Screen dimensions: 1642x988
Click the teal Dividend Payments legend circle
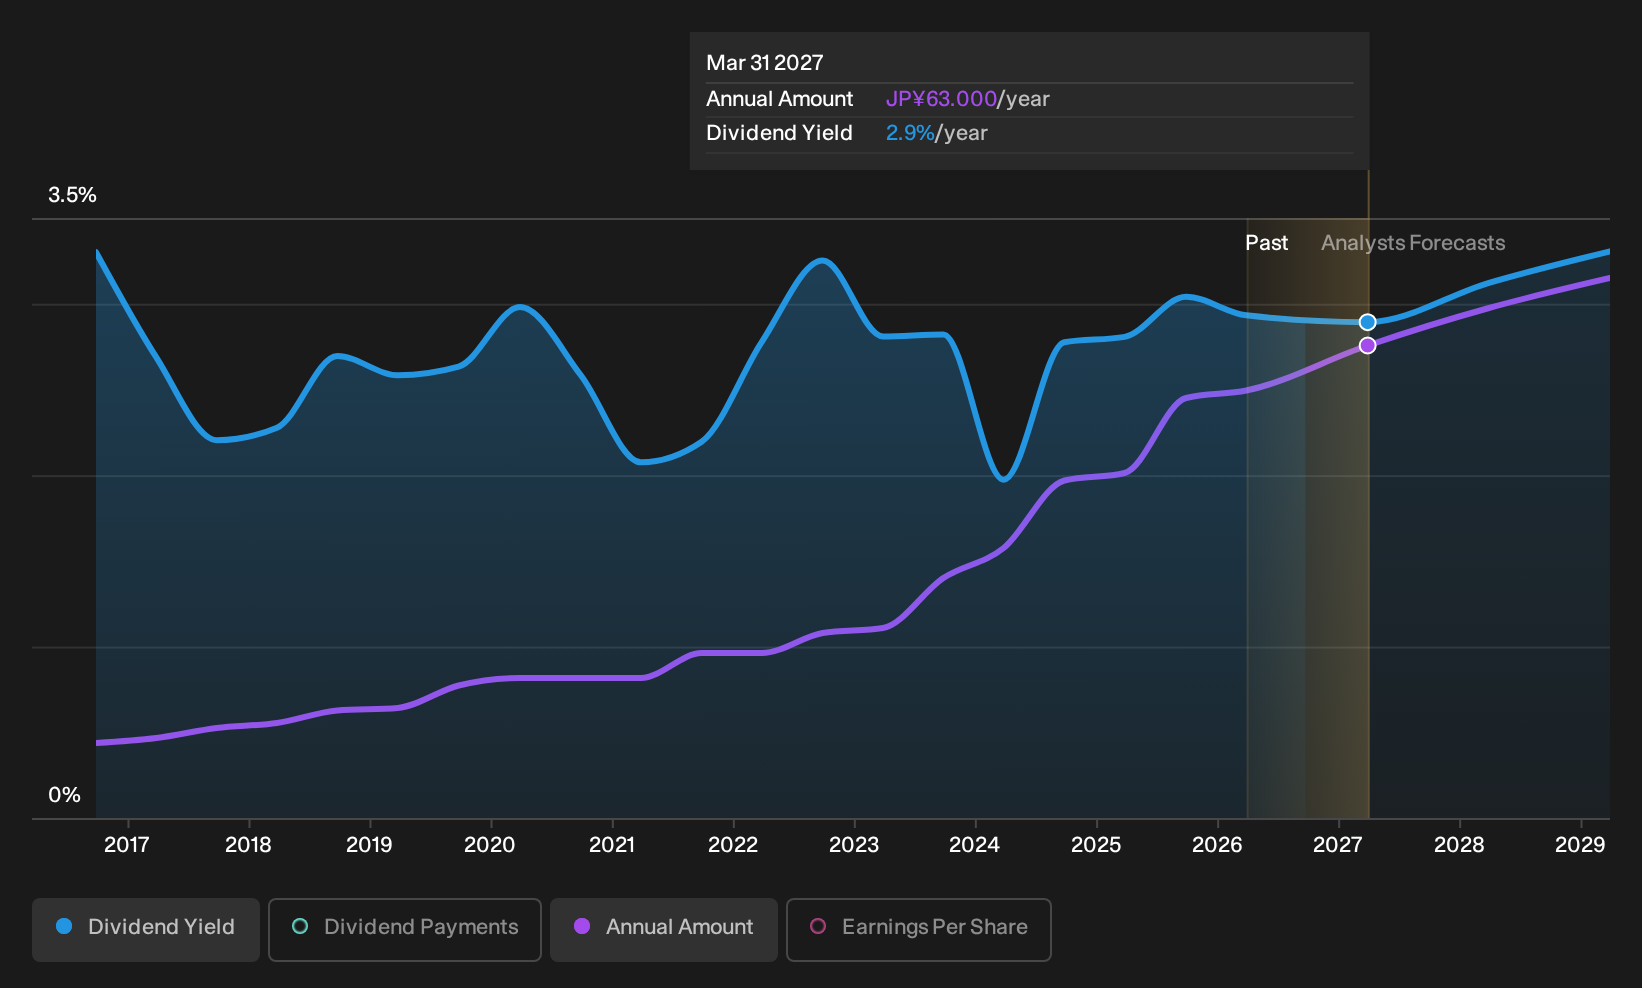[x=300, y=927]
